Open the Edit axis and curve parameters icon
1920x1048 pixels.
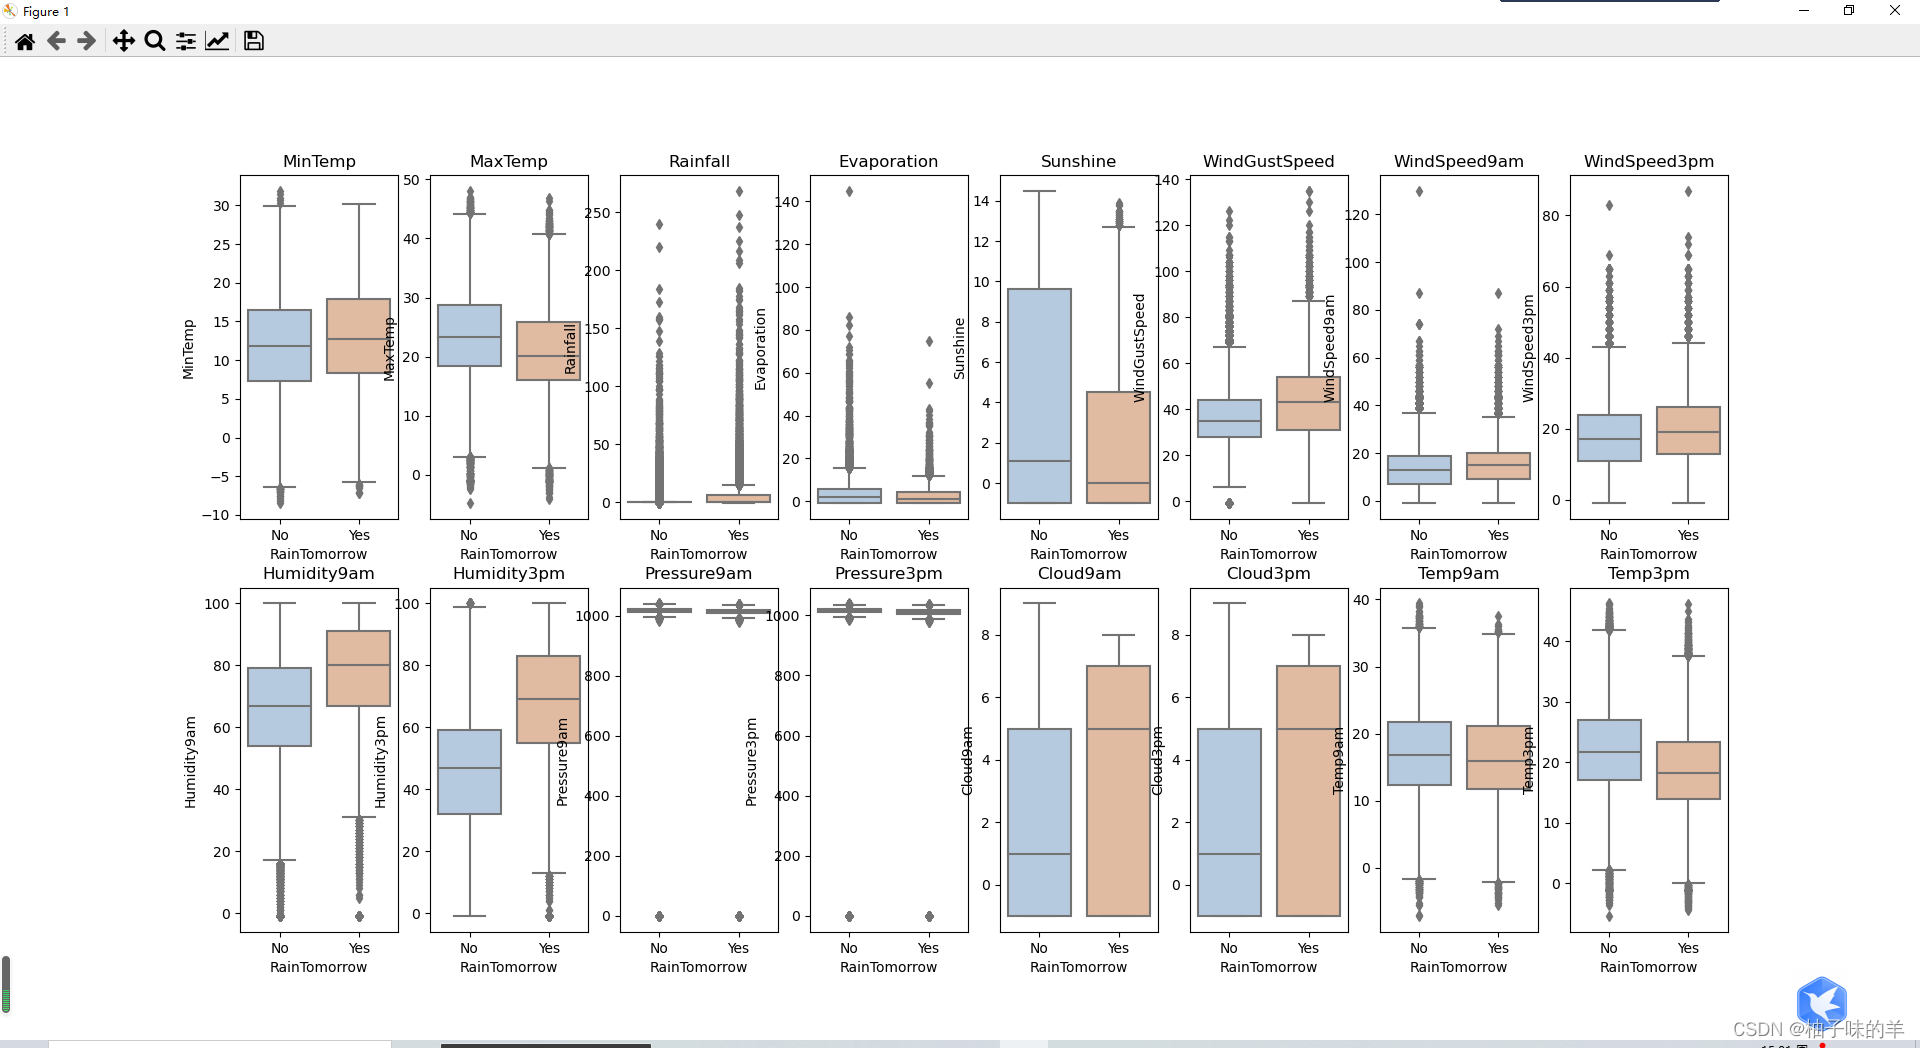pyautogui.click(x=217, y=41)
